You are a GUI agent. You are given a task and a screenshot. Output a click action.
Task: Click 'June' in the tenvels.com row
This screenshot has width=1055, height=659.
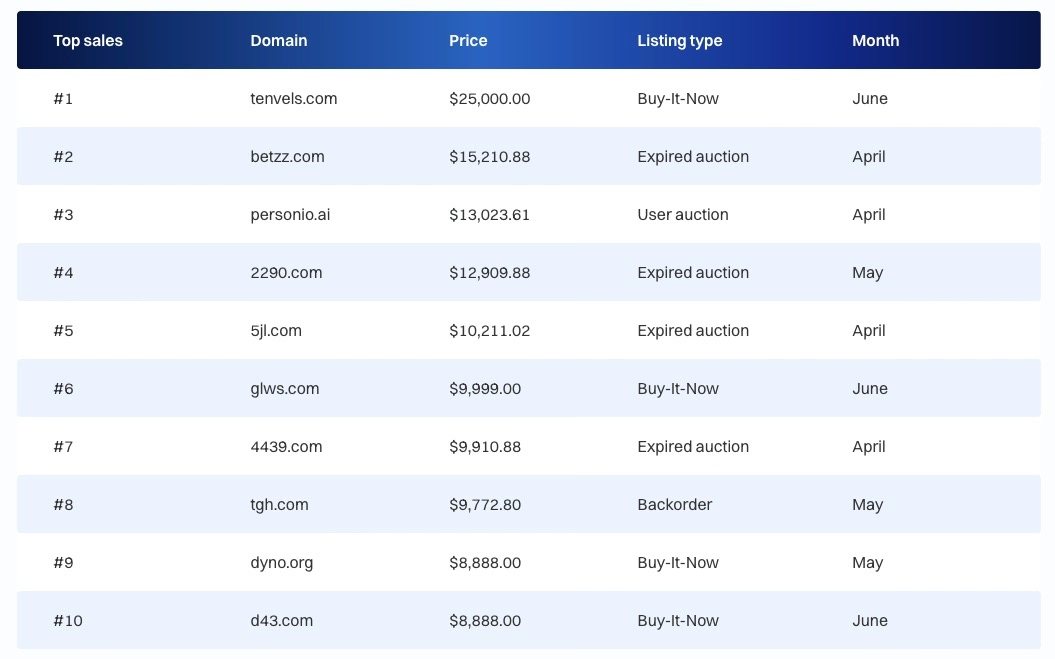click(x=869, y=99)
